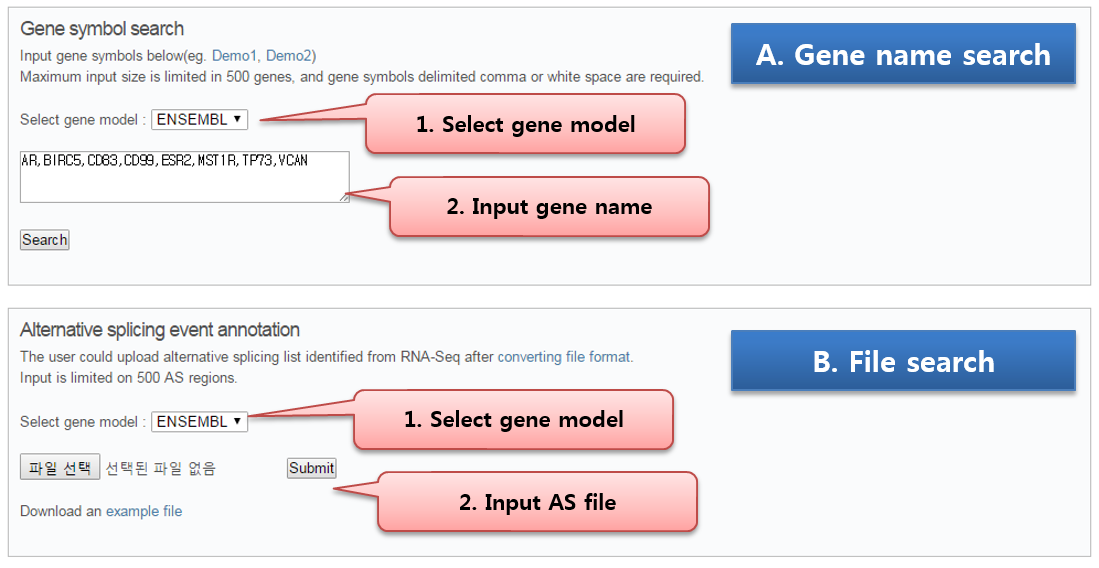Open the Demo2 example gene link
Viewport: 1099px width, 568px height.
point(290,56)
